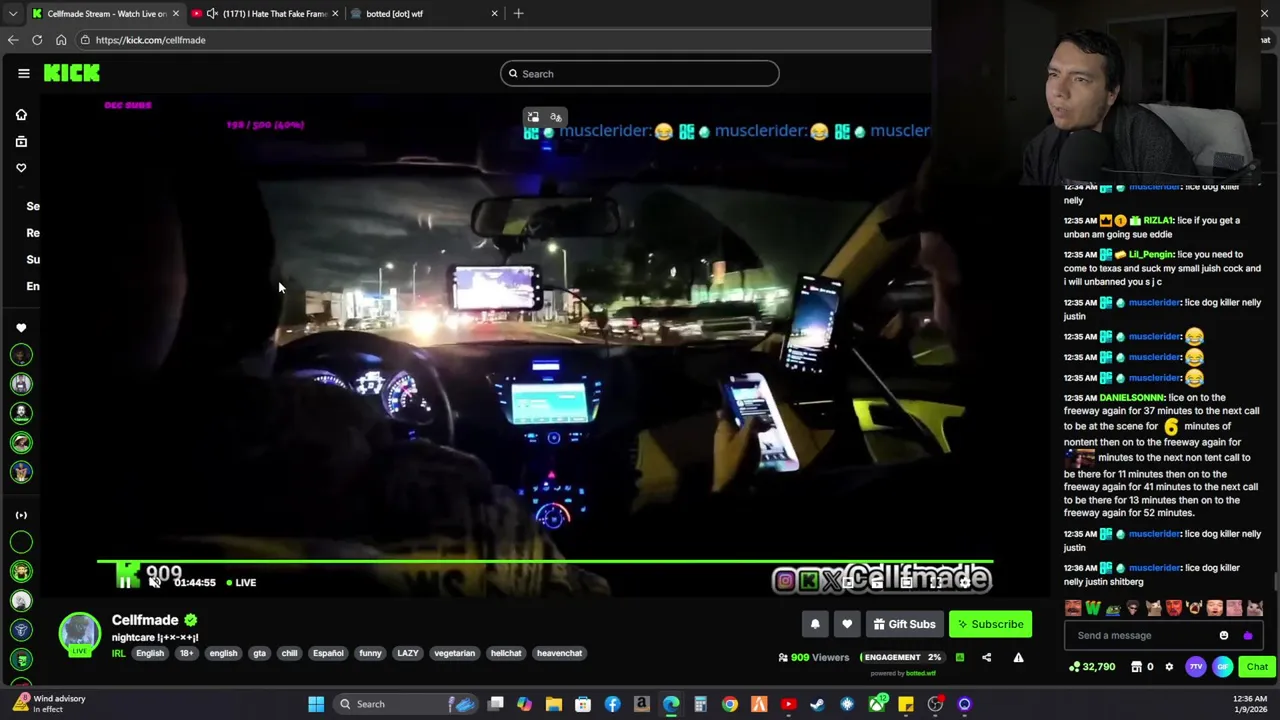Image resolution: width=1280 pixels, height=720 pixels.
Task: Toggle the notification bell for Cellfmade
Action: 815,624
